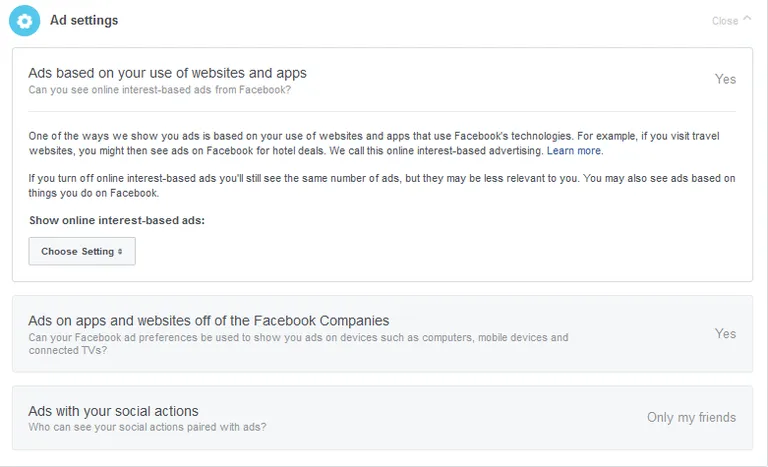Click Ads based on your use of websites and apps heading
Screen dimensions: 768x467
coord(167,73)
